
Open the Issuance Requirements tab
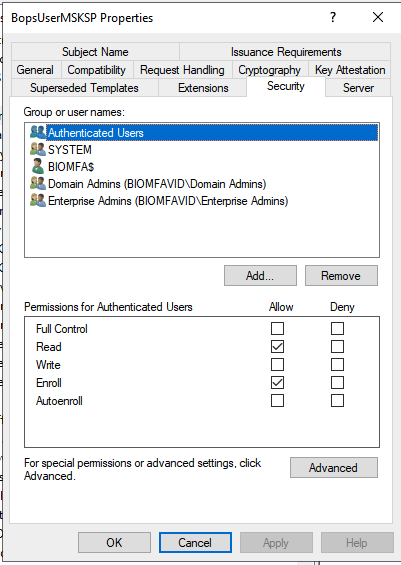click(286, 52)
